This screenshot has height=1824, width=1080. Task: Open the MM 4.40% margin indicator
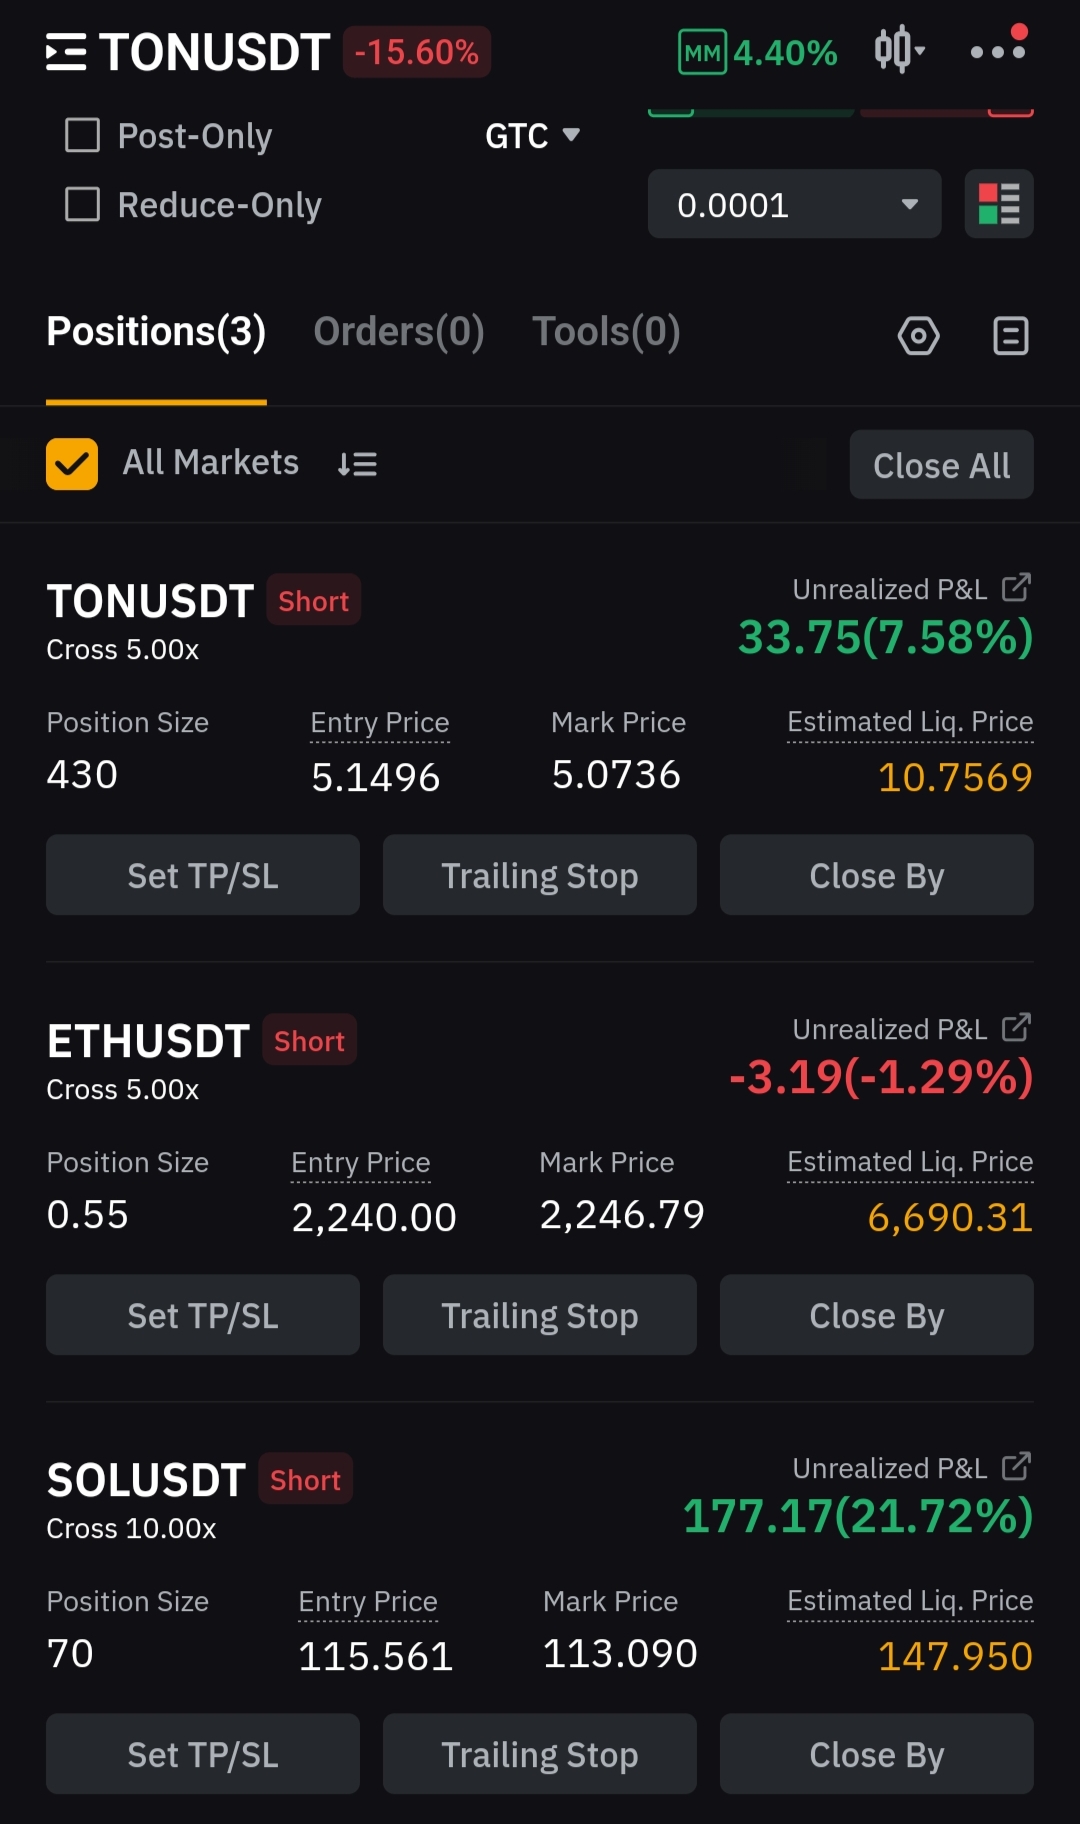(x=757, y=52)
